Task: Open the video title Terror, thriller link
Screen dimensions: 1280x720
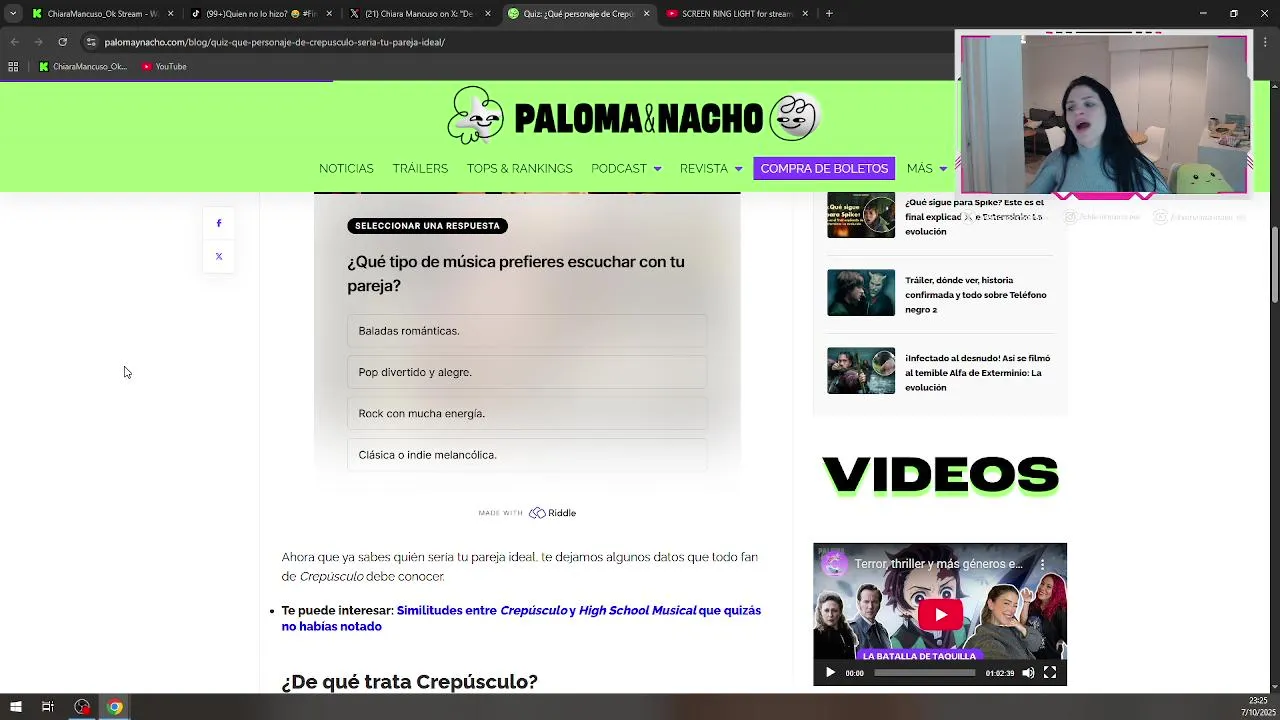Action: pyautogui.click(x=939, y=564)
